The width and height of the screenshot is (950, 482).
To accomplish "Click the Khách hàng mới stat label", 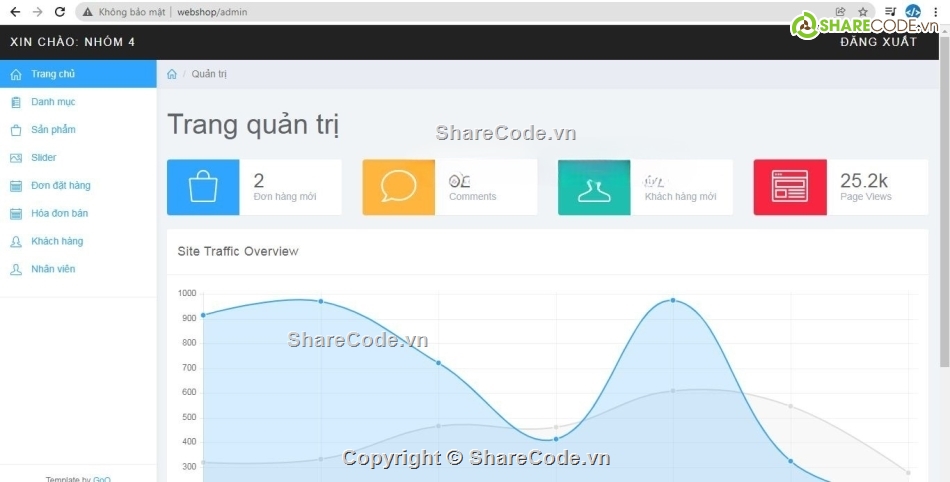I will tap(680, 196).
